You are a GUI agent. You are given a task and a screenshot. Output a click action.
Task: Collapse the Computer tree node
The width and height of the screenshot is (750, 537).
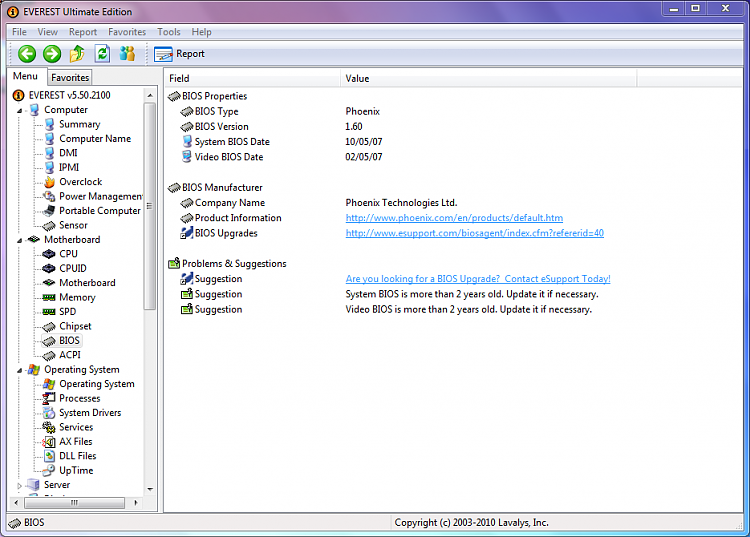(20, 110)
